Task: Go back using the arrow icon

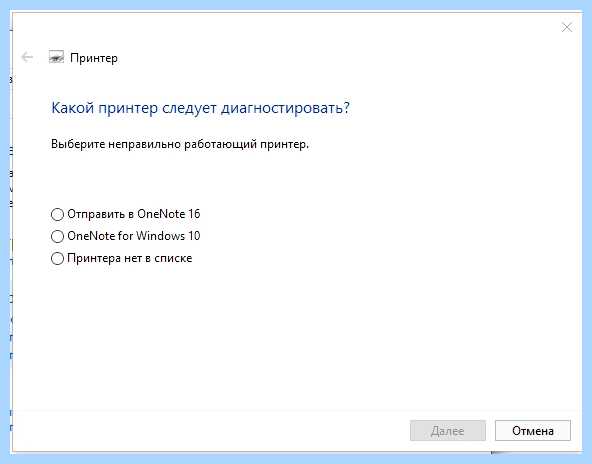Action: (27, 57)
